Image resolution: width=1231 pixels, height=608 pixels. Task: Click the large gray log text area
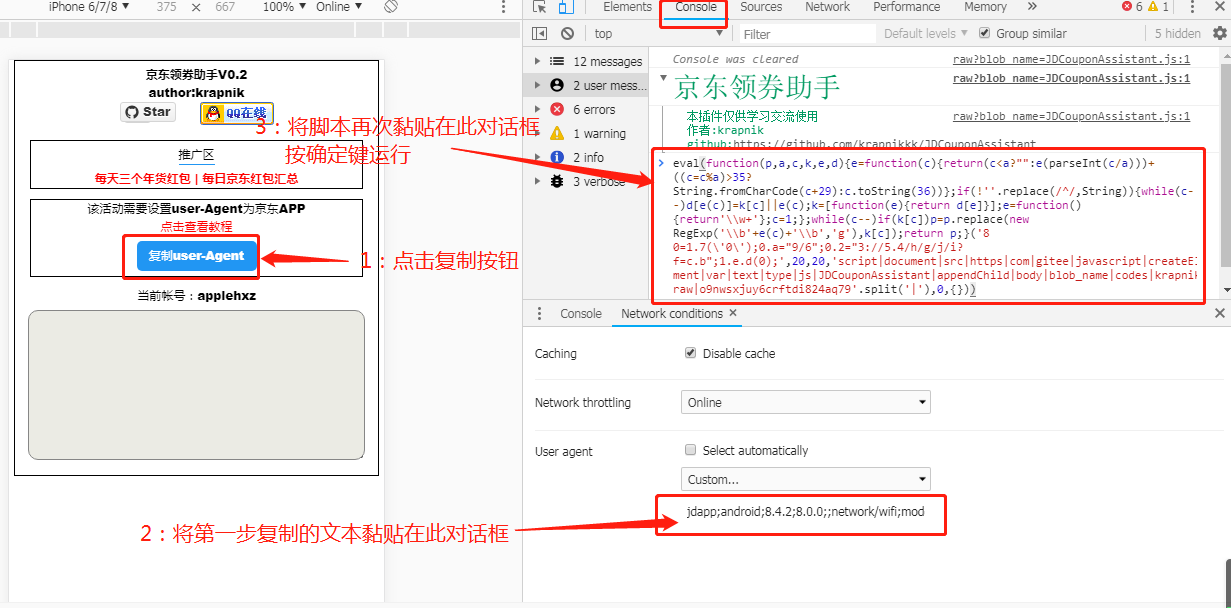[x=196, y=385]
